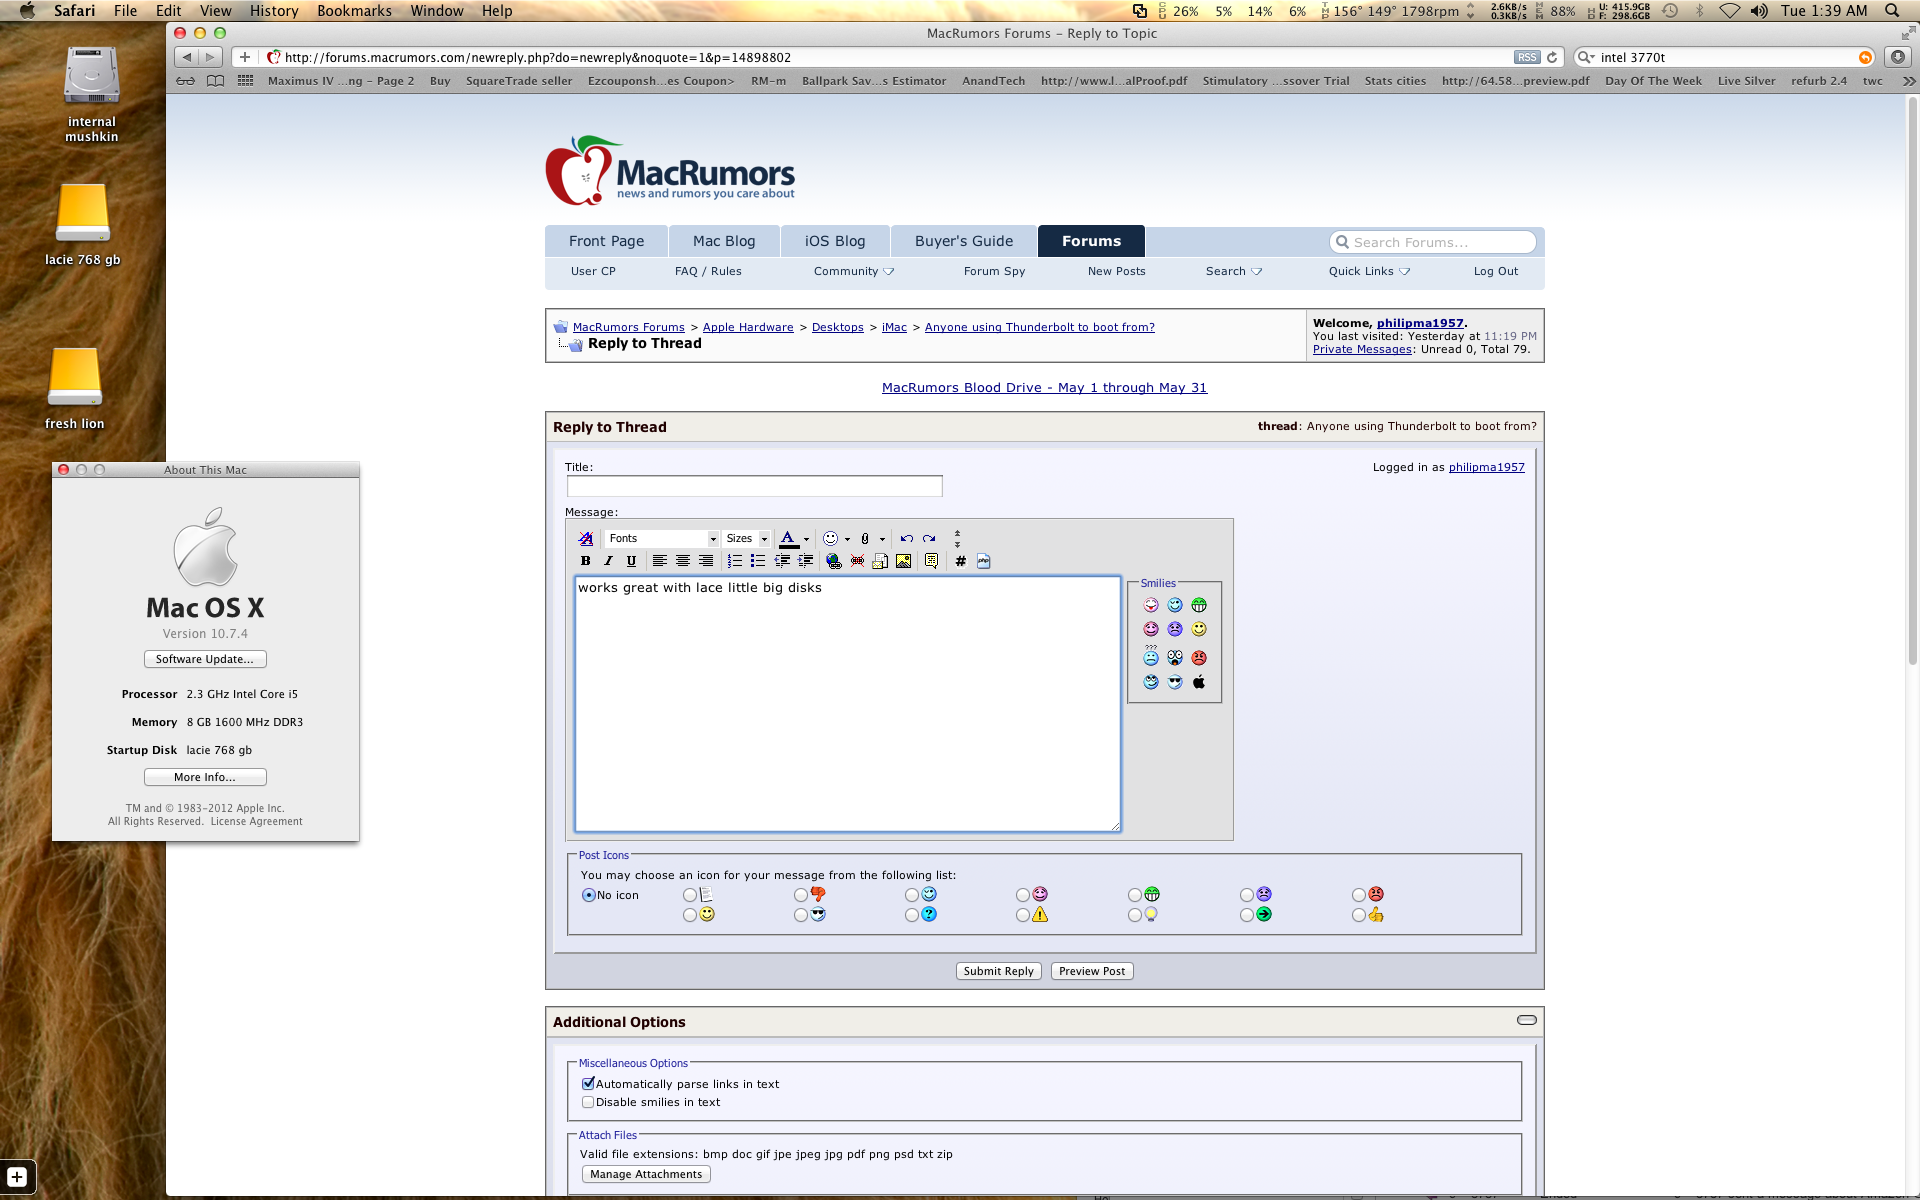Viewport: 1920px width, 1200px height.
Task: Insert a hyperlink with globe icon
Action: tap(834, 561)
